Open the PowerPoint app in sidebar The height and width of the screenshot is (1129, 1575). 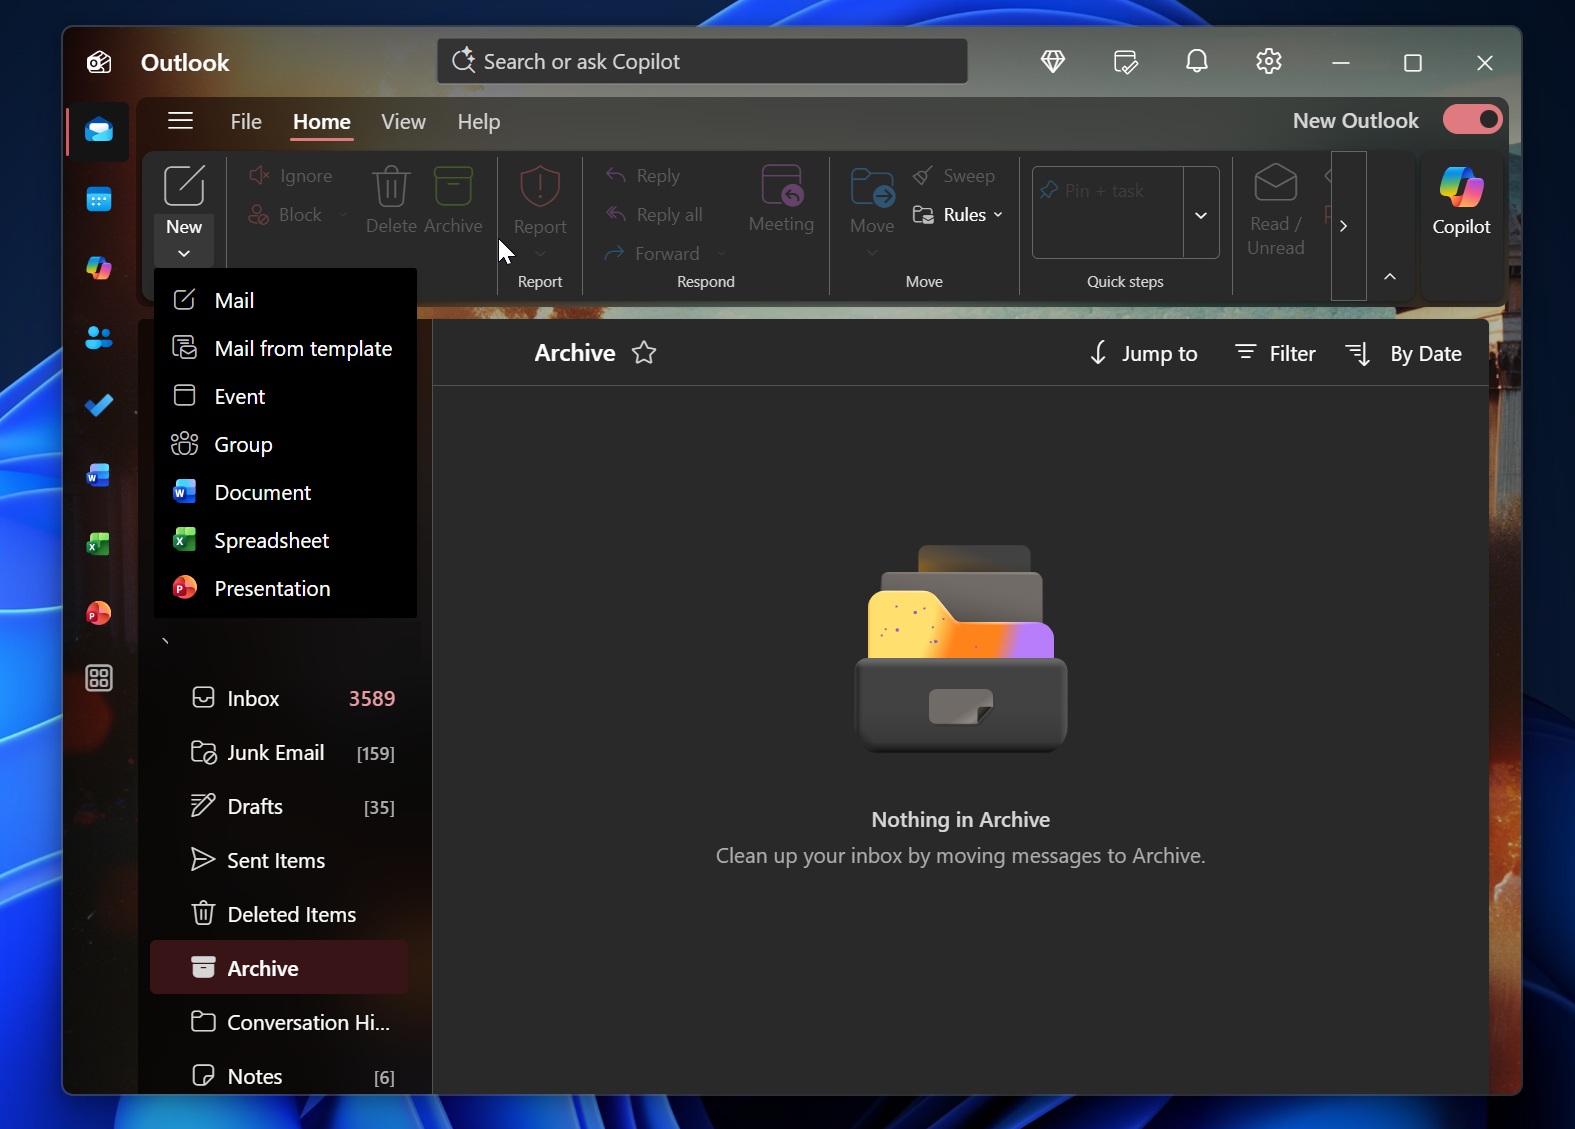[99, 613]
